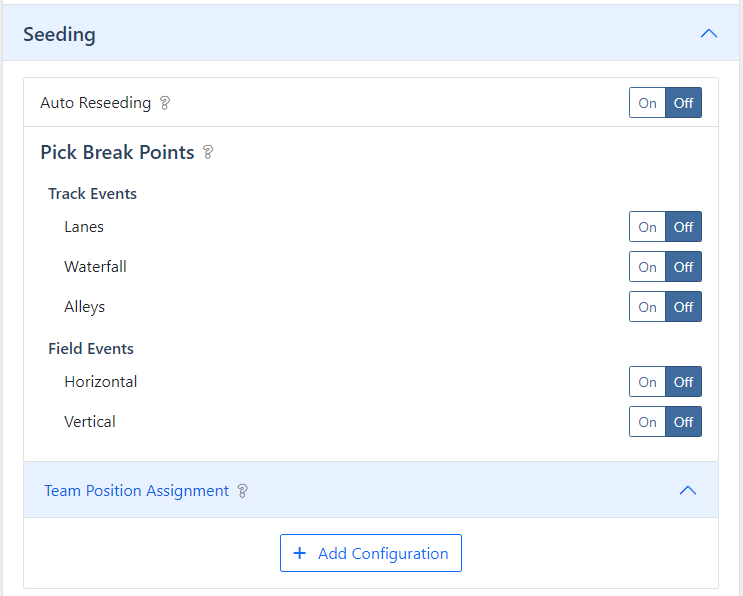Set Lanes toggle to Off
Viewport: 743px width, 596px height.
683,227
